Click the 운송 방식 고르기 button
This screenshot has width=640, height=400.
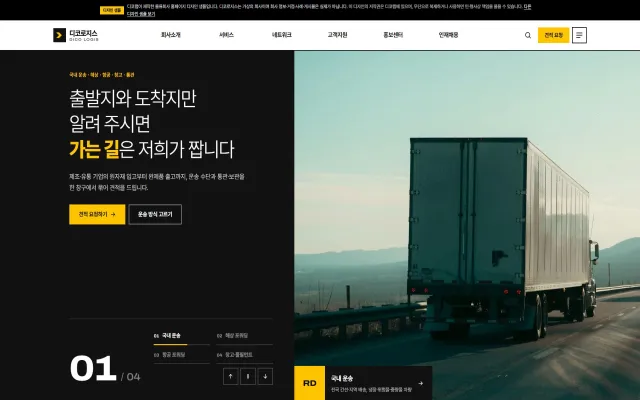(155, 214)
